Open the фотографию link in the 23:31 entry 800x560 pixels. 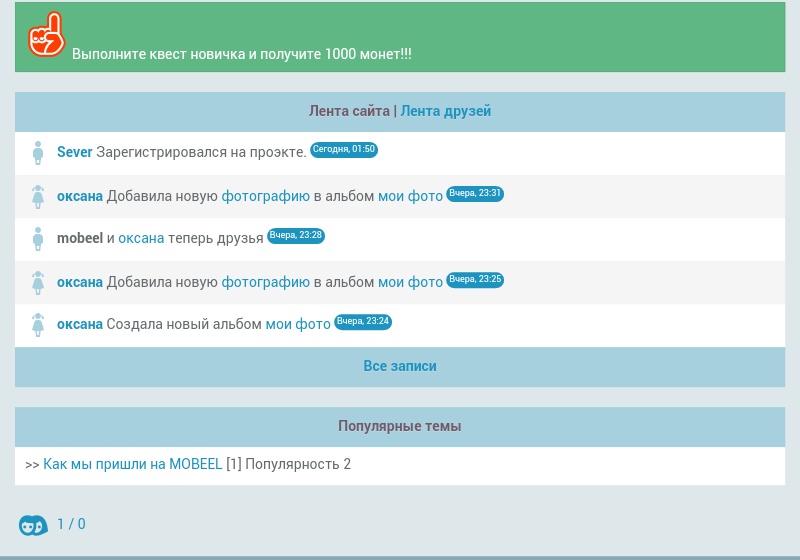tap(265, 196)
